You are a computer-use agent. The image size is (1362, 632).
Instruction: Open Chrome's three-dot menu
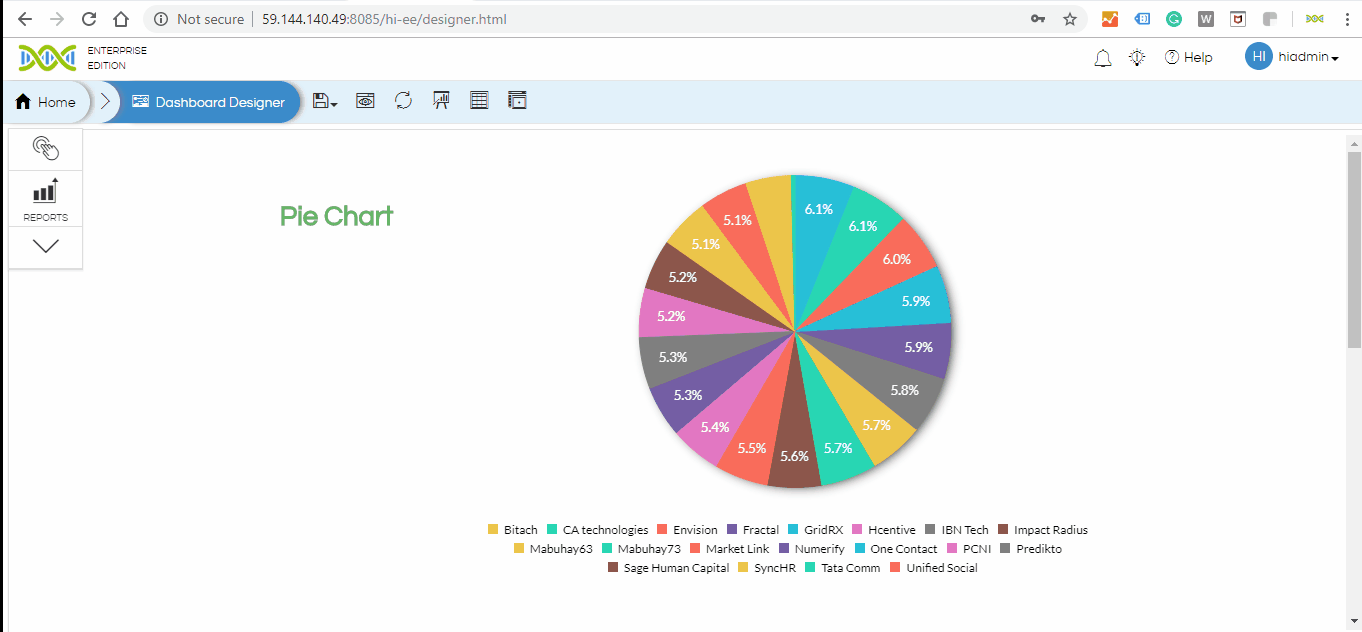[x=1347, y=19]
